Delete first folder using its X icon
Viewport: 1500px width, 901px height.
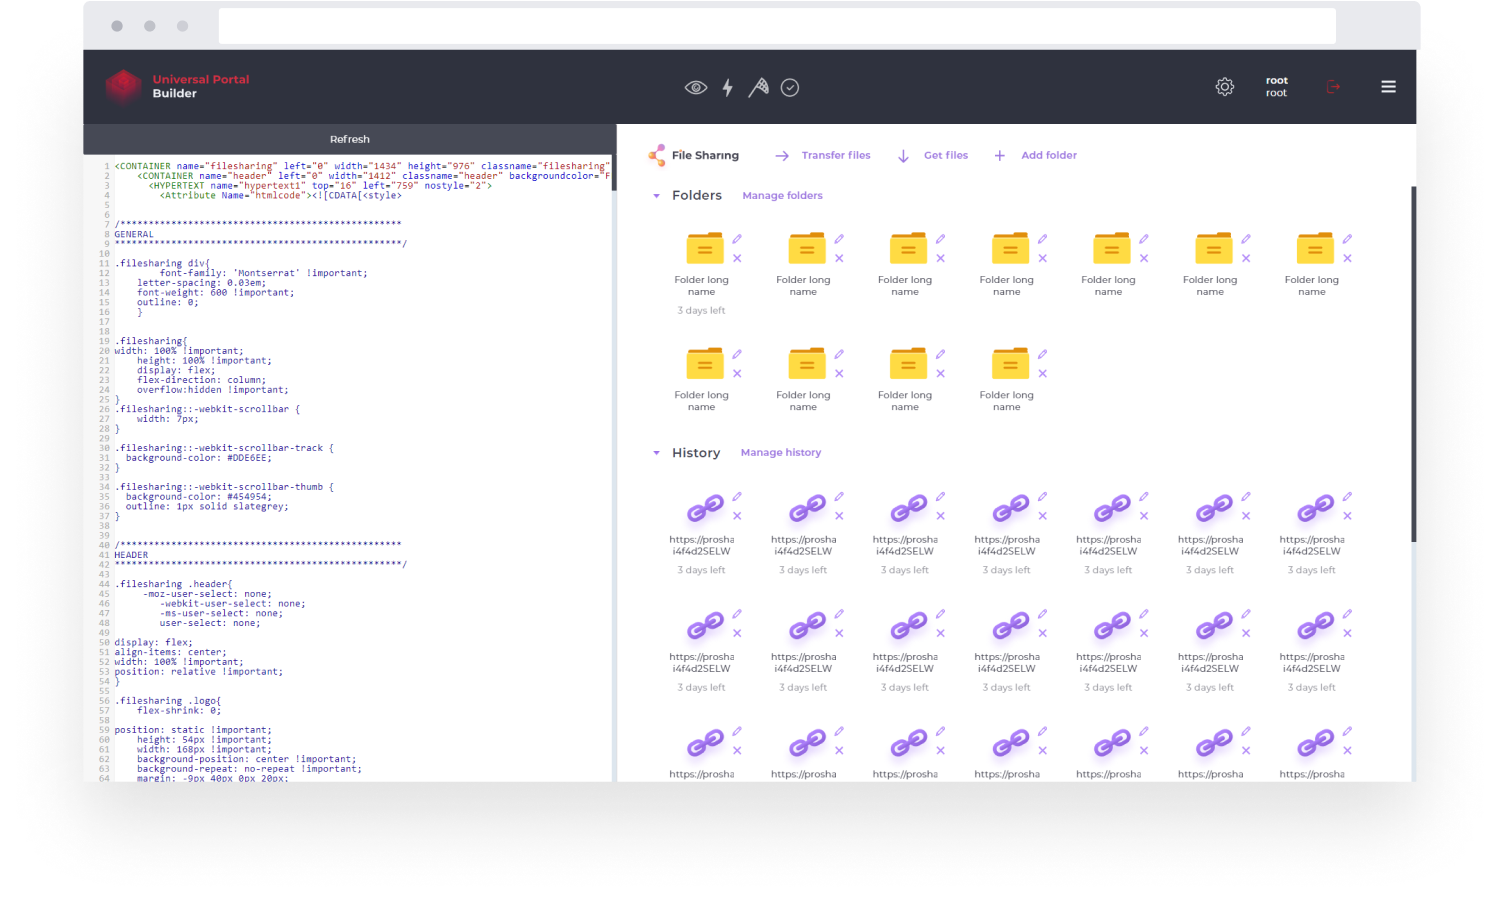pyautogui.click(x=737, y=259)
